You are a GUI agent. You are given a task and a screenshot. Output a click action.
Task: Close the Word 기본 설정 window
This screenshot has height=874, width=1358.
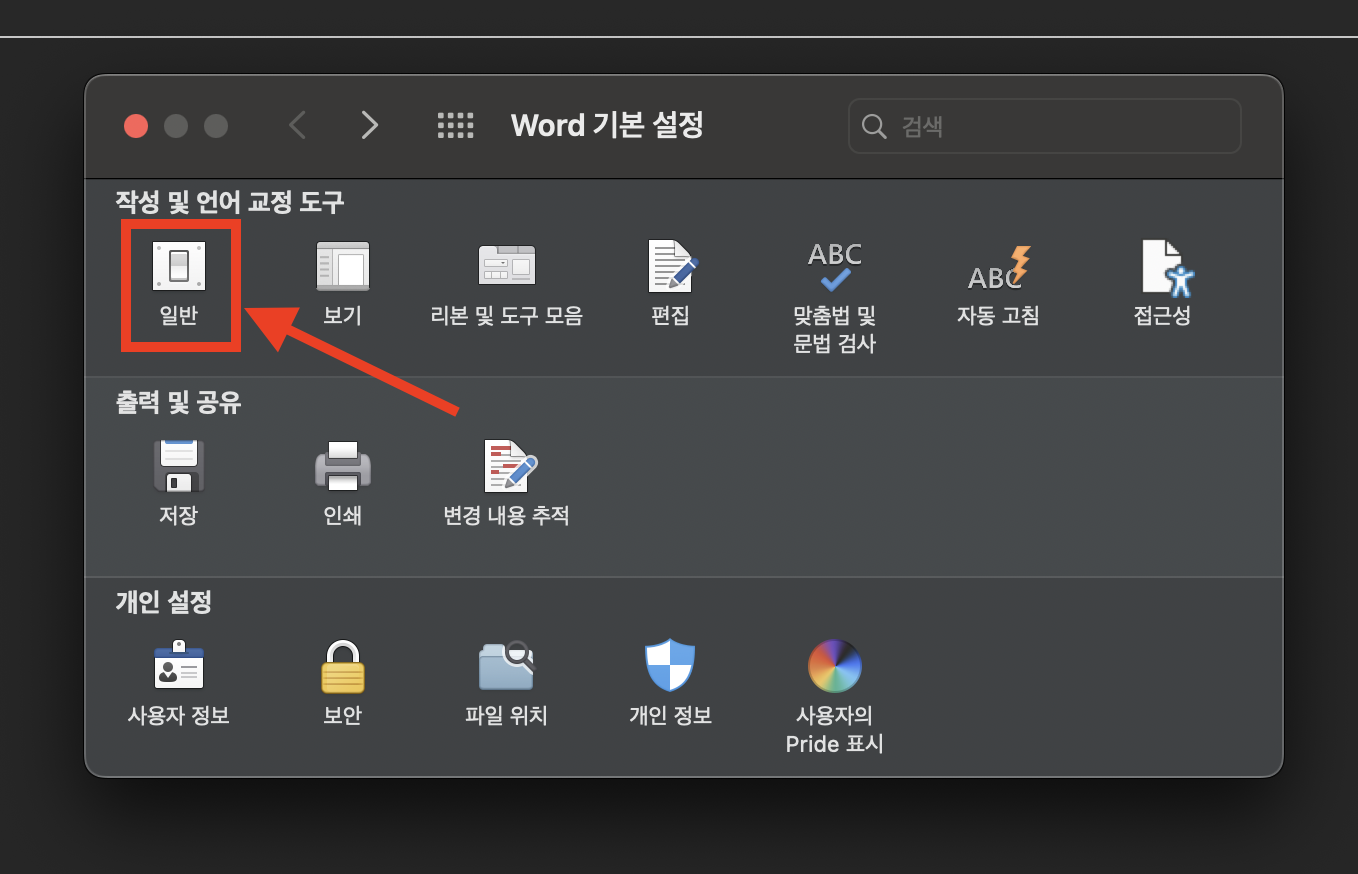click(x=136, y=126)
